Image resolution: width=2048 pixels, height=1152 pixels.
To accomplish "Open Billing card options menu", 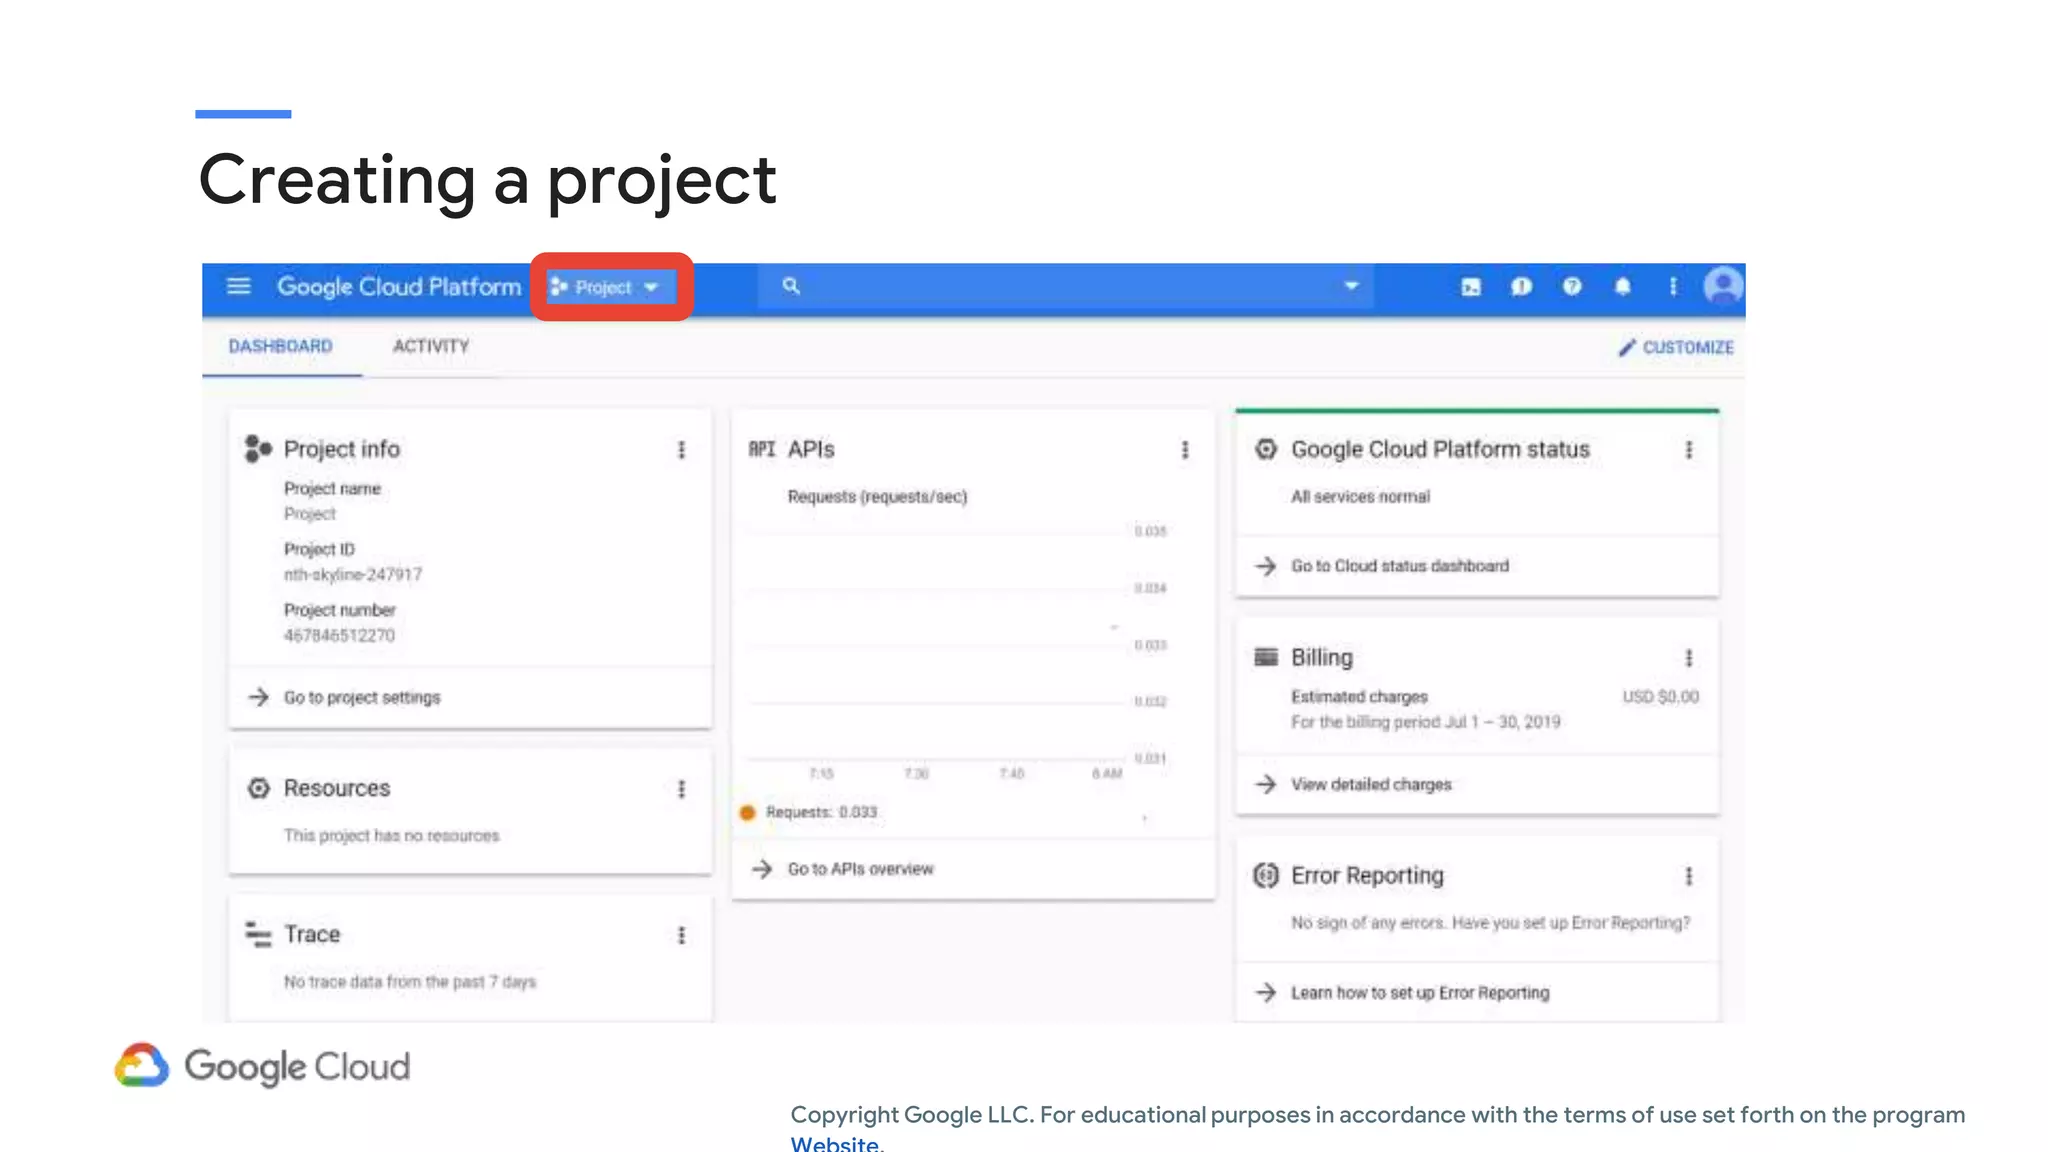I will 1689,658.
